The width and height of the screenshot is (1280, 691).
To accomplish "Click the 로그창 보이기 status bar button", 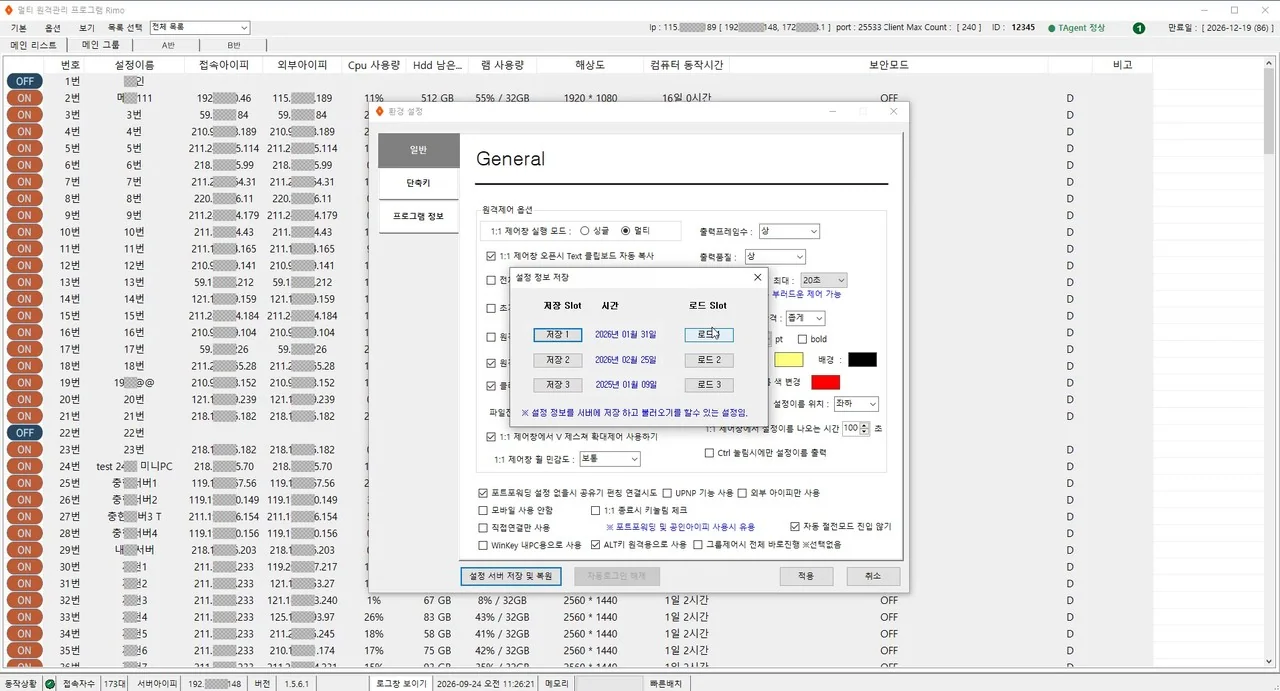I will click(x=400, y=683).
